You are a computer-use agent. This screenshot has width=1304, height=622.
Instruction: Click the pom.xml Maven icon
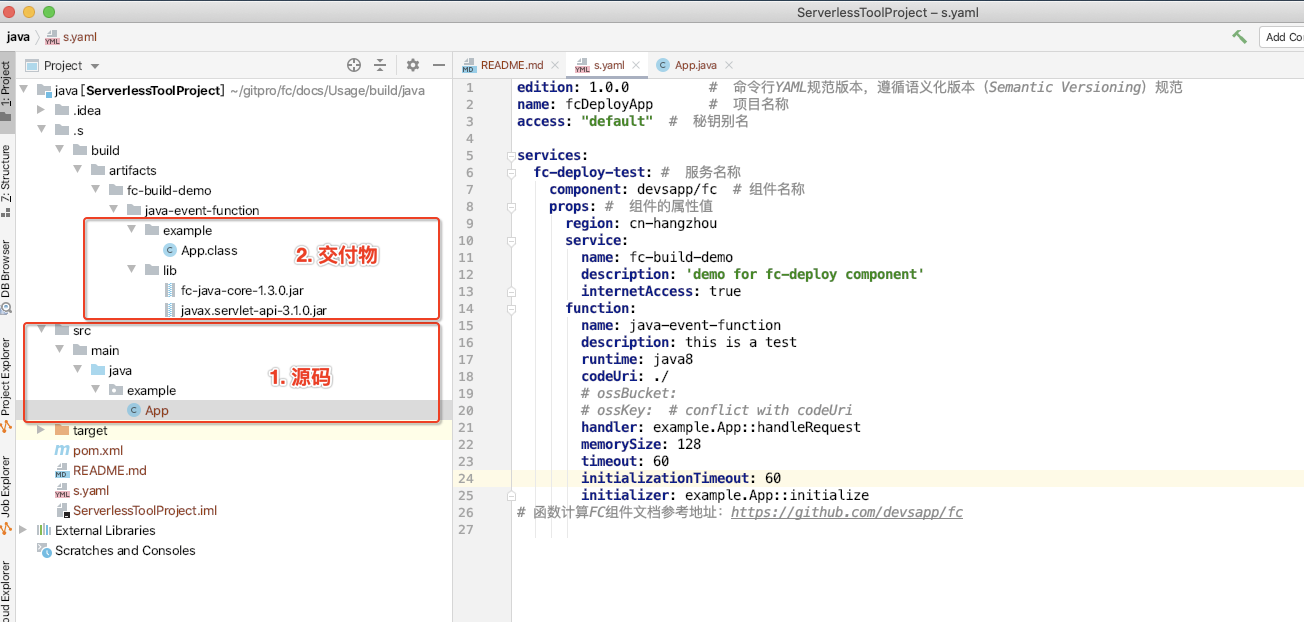[x=63, y=450]
